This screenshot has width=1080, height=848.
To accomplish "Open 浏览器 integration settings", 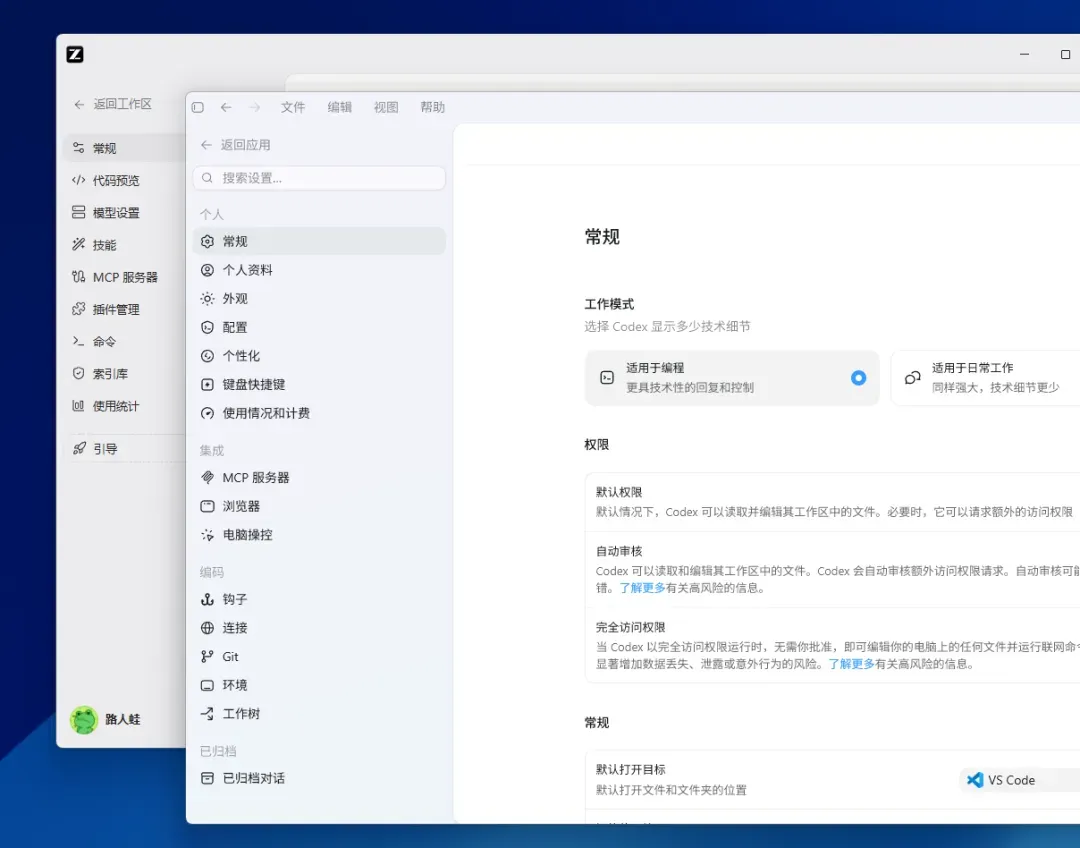I will (319, 506).
